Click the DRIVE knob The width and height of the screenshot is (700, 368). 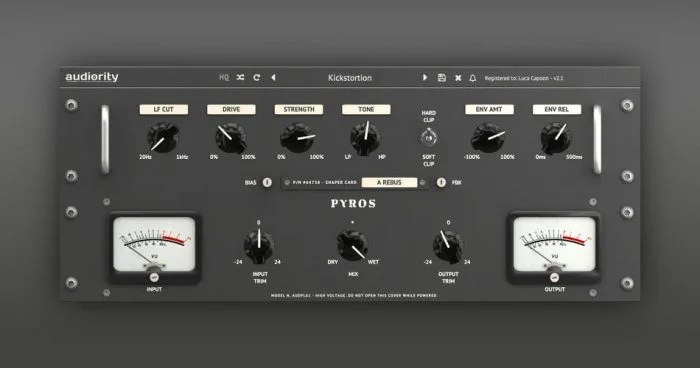[x=231, y=138]
